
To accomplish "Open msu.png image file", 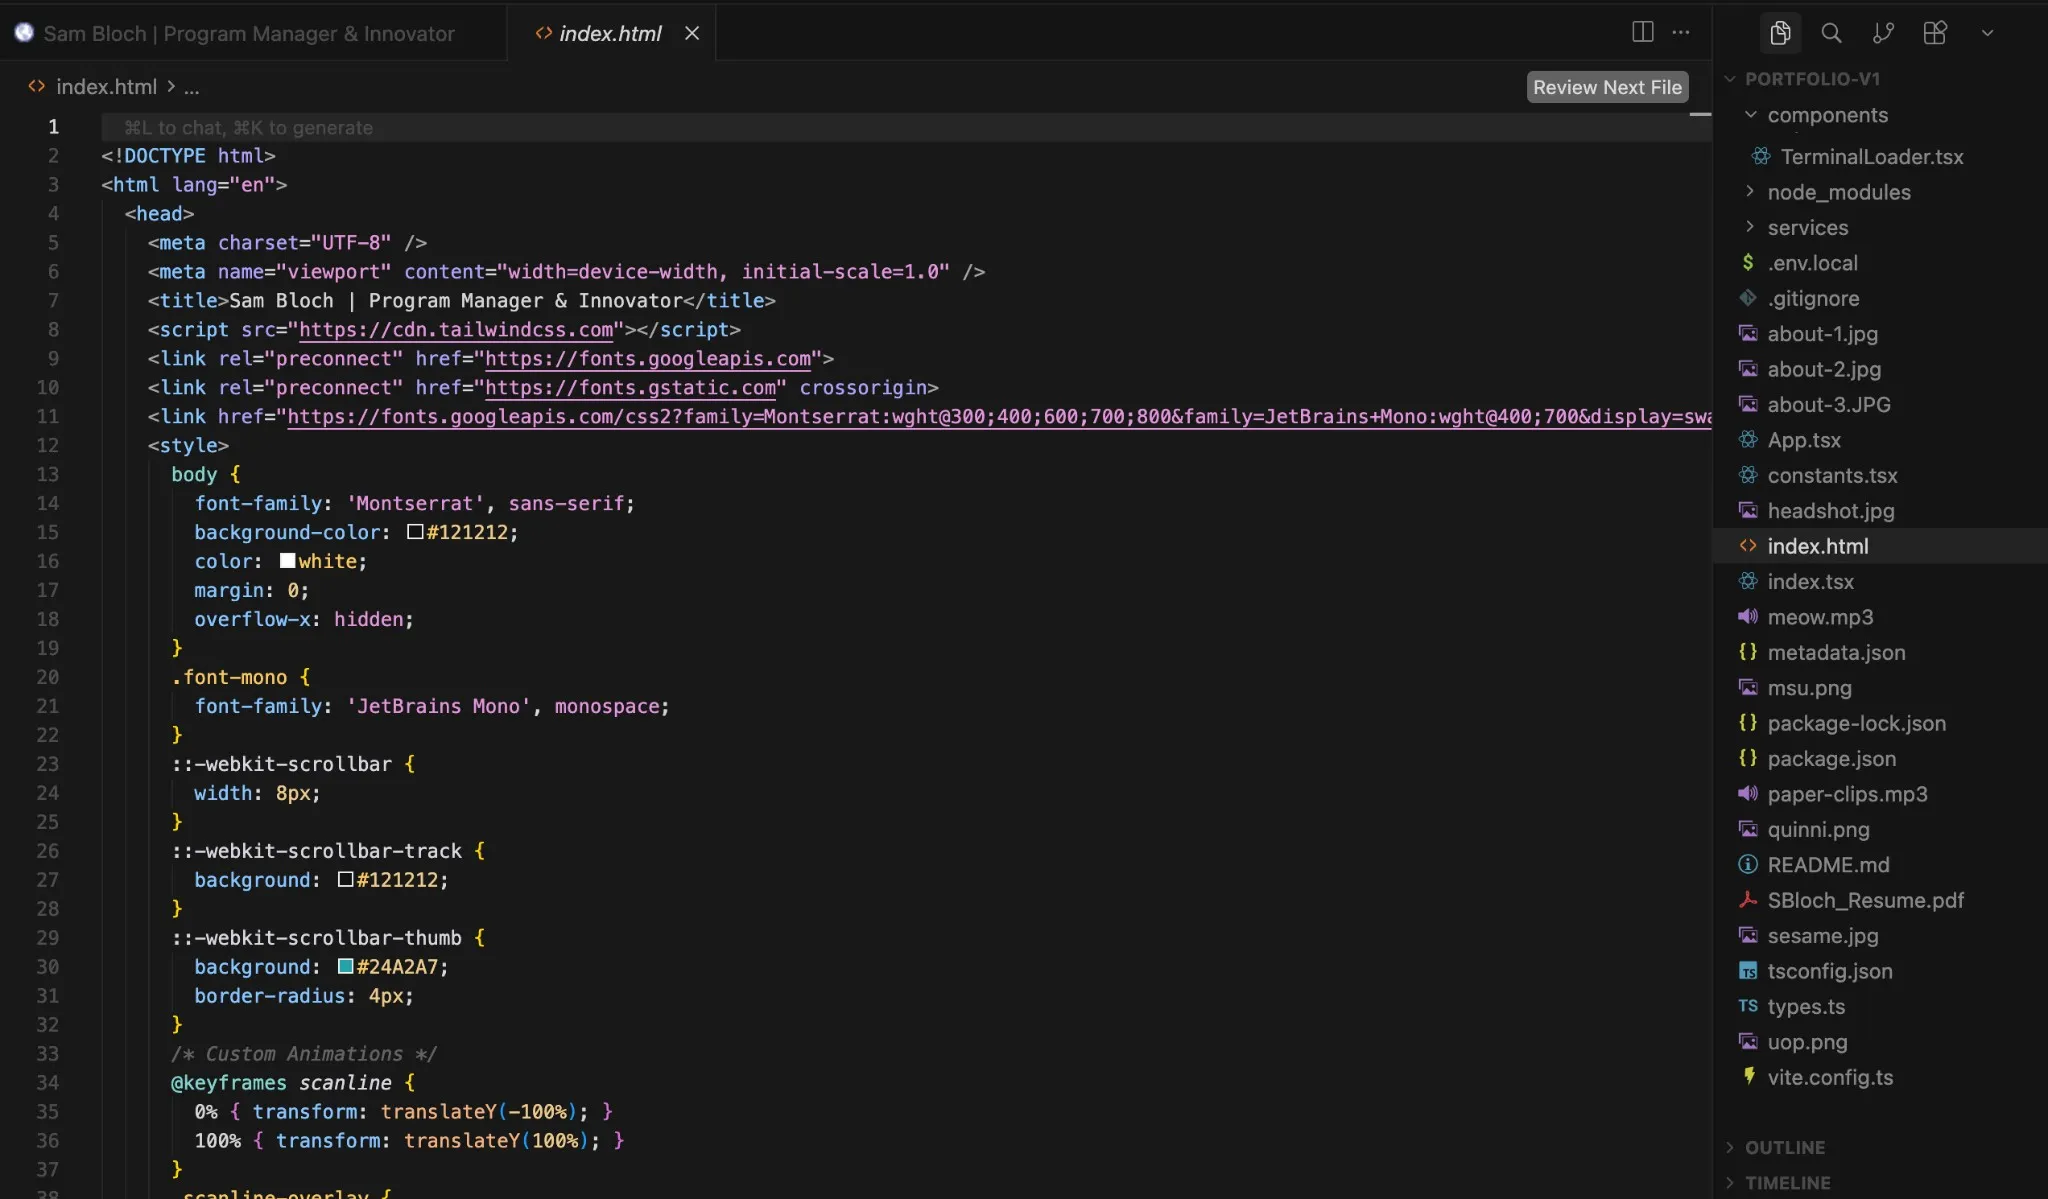I will (x=1809, y=688).
